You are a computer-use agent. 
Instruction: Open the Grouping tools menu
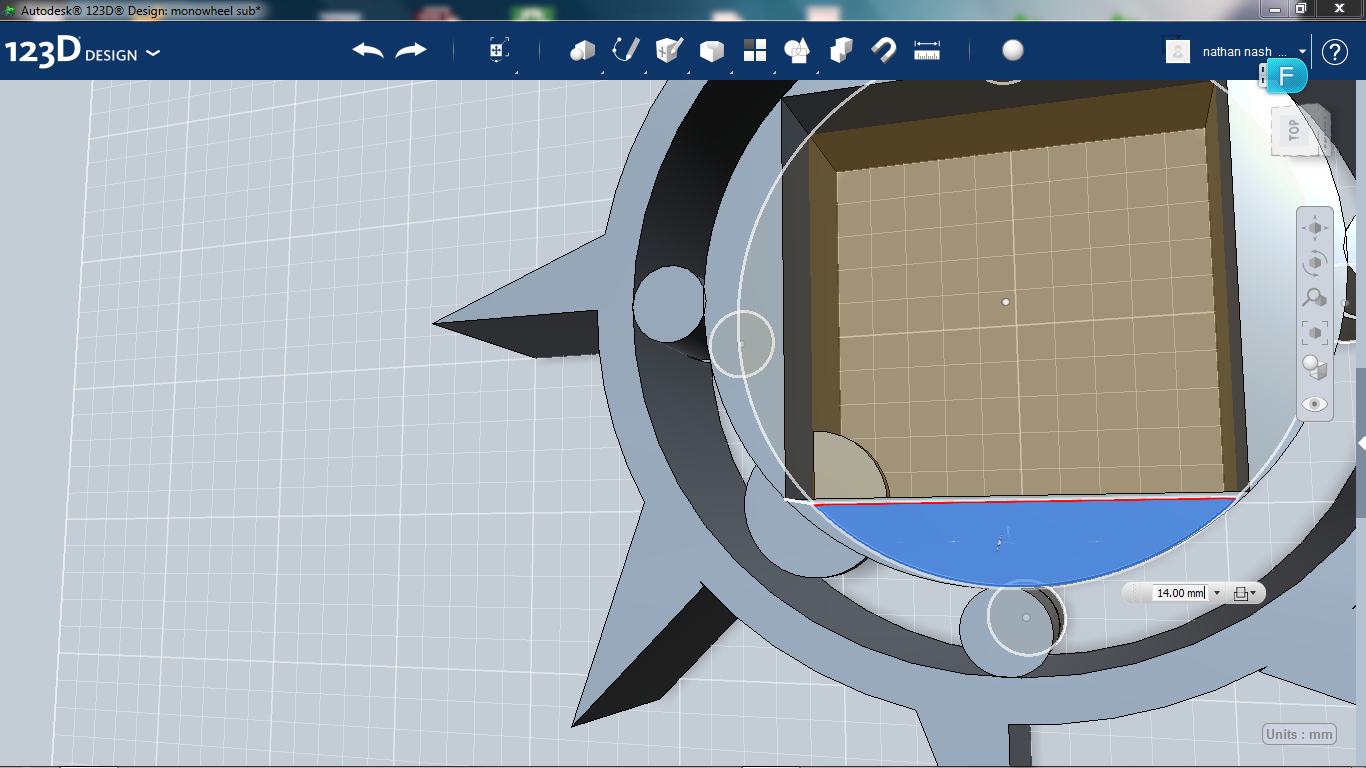797,50
